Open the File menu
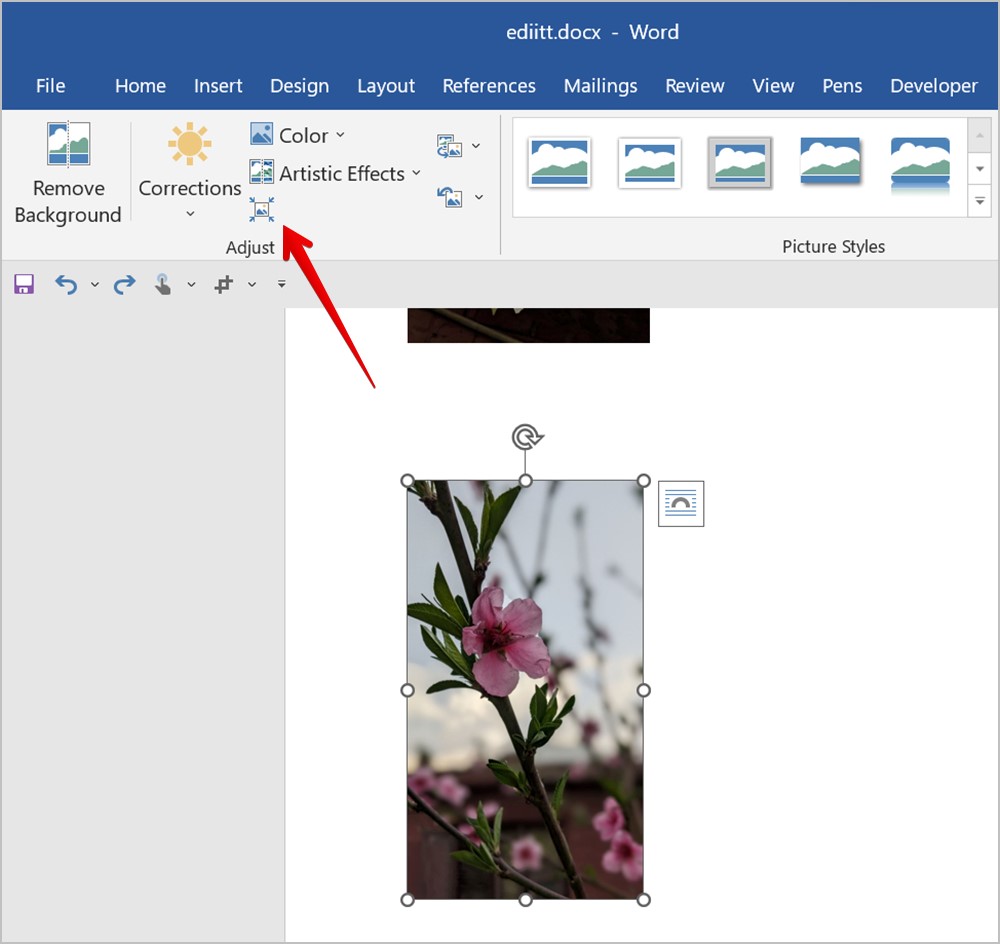The height and width of the screenshot is (944, 1000). pyautogui.click(x=50, y=86)
